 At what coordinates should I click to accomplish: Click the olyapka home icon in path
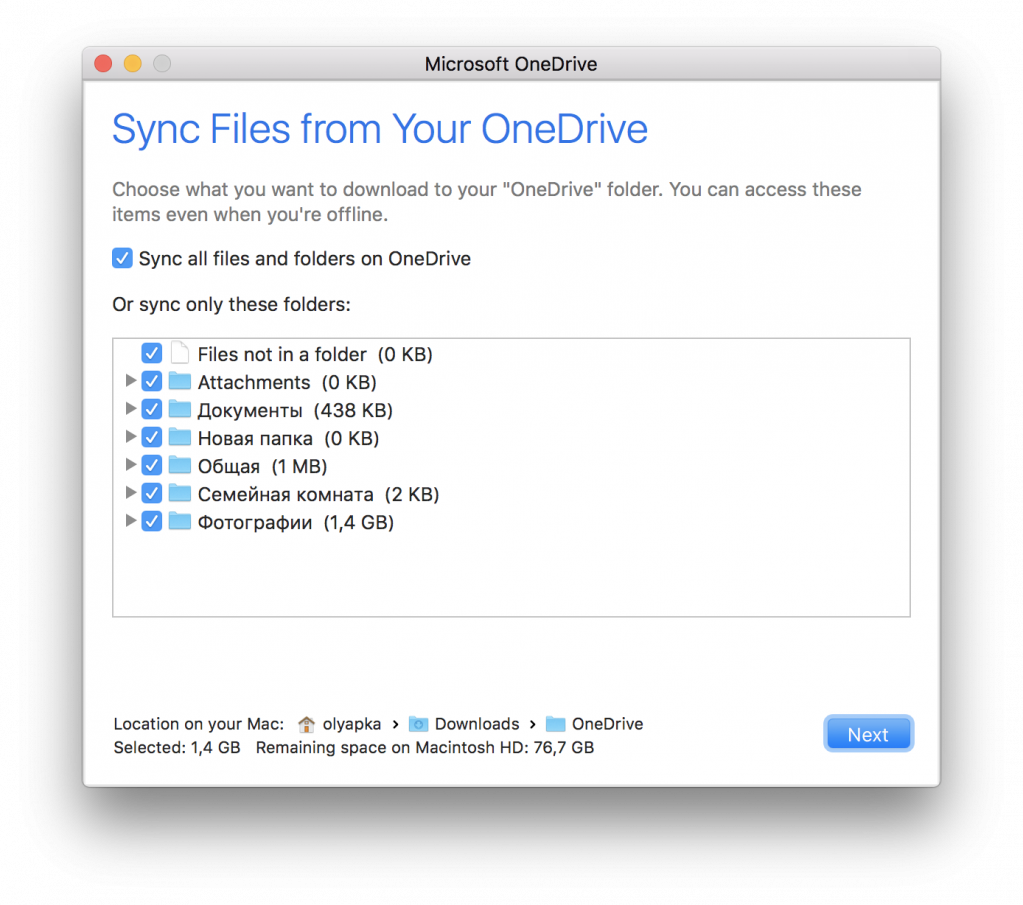click(x=306, y=724)
